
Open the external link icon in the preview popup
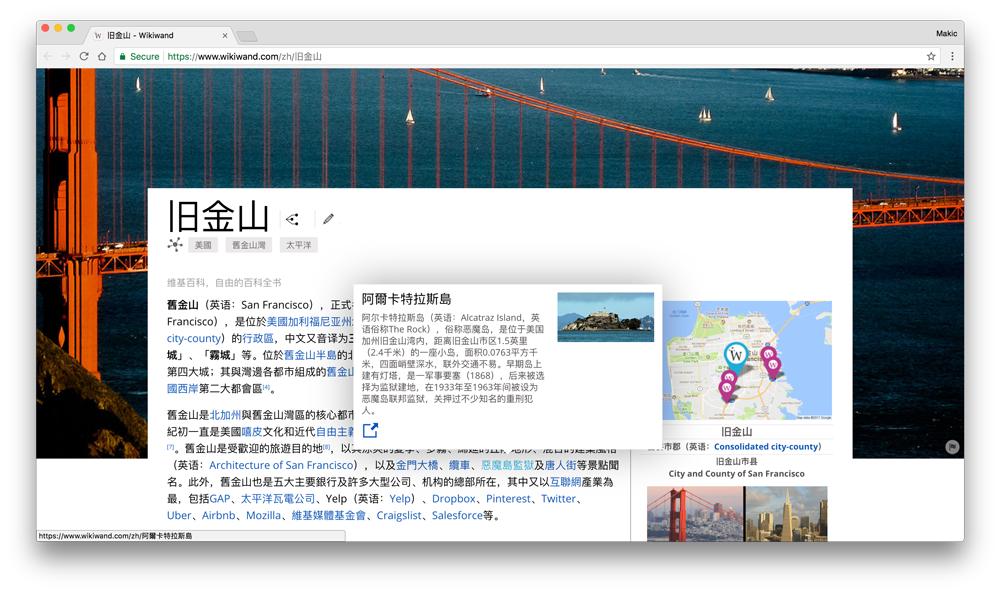tap(370, 430)
